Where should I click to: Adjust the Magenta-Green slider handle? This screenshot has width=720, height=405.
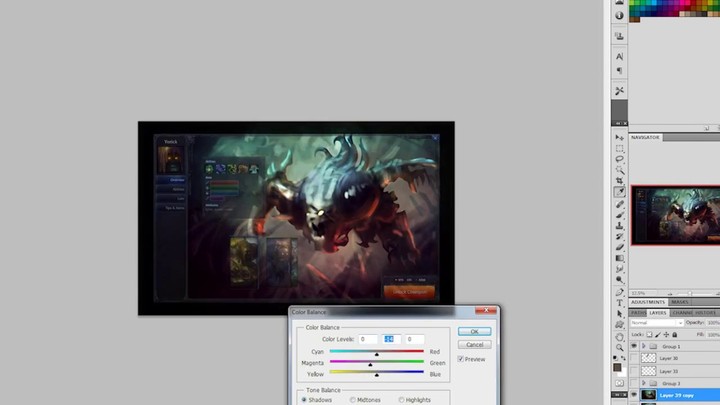(370, 365)
